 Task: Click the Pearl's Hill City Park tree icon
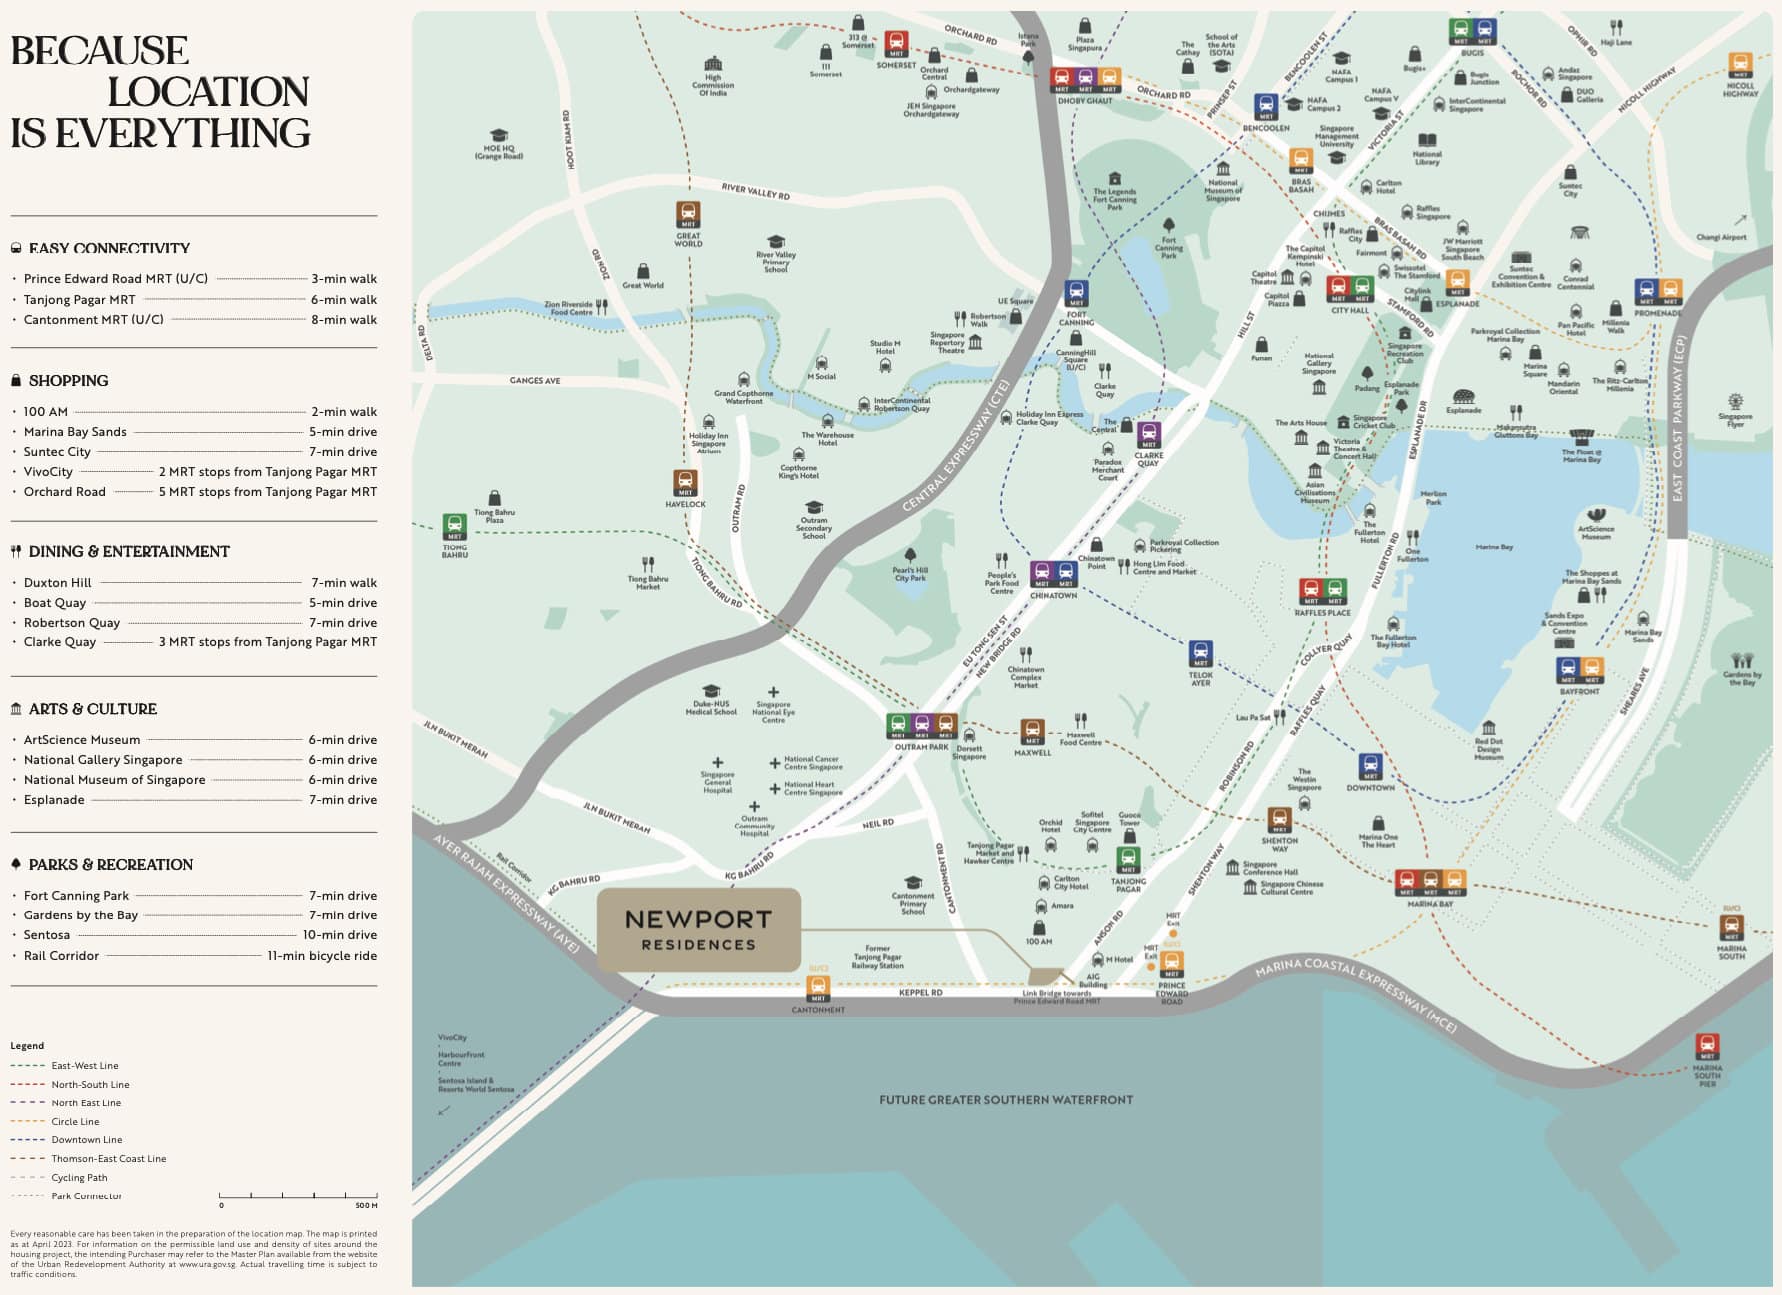[x=910, y=555]
